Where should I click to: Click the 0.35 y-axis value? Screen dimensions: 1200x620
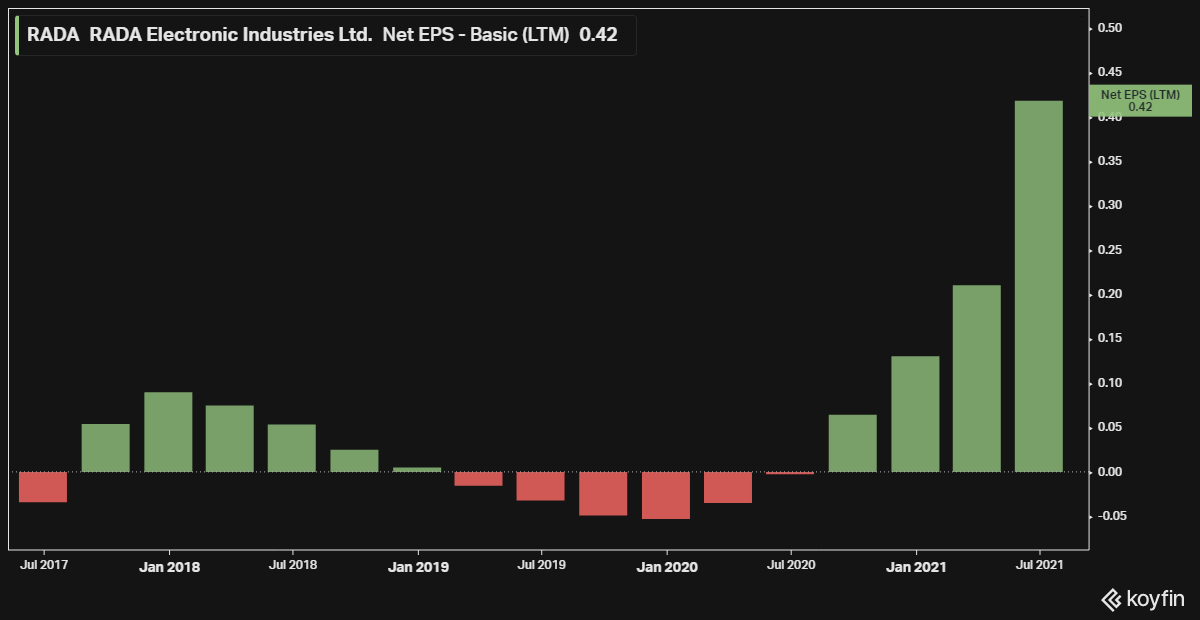pyautogui.click(x=1108, y=161)
